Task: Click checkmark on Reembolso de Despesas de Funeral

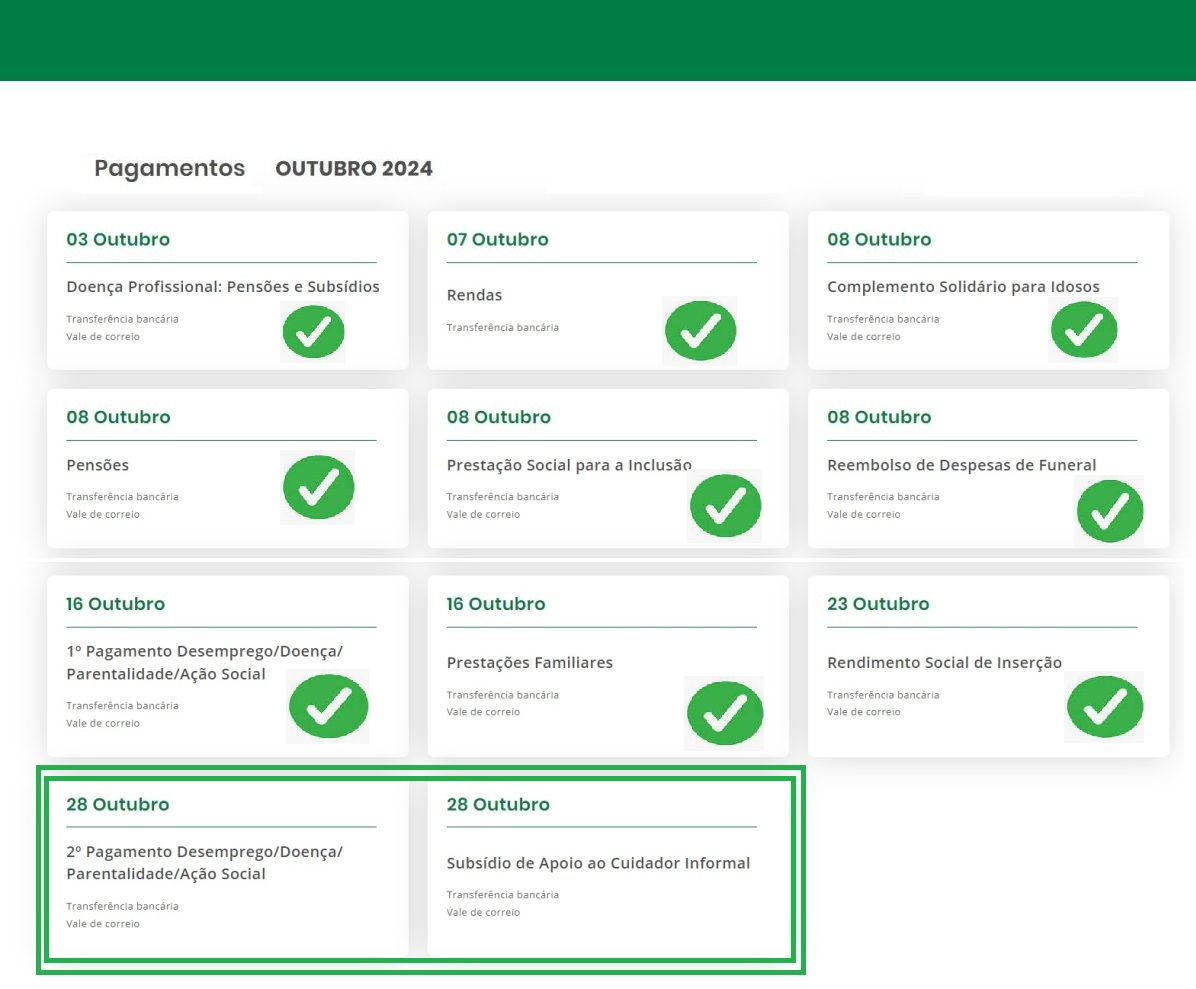Action: click(1109, 511)
